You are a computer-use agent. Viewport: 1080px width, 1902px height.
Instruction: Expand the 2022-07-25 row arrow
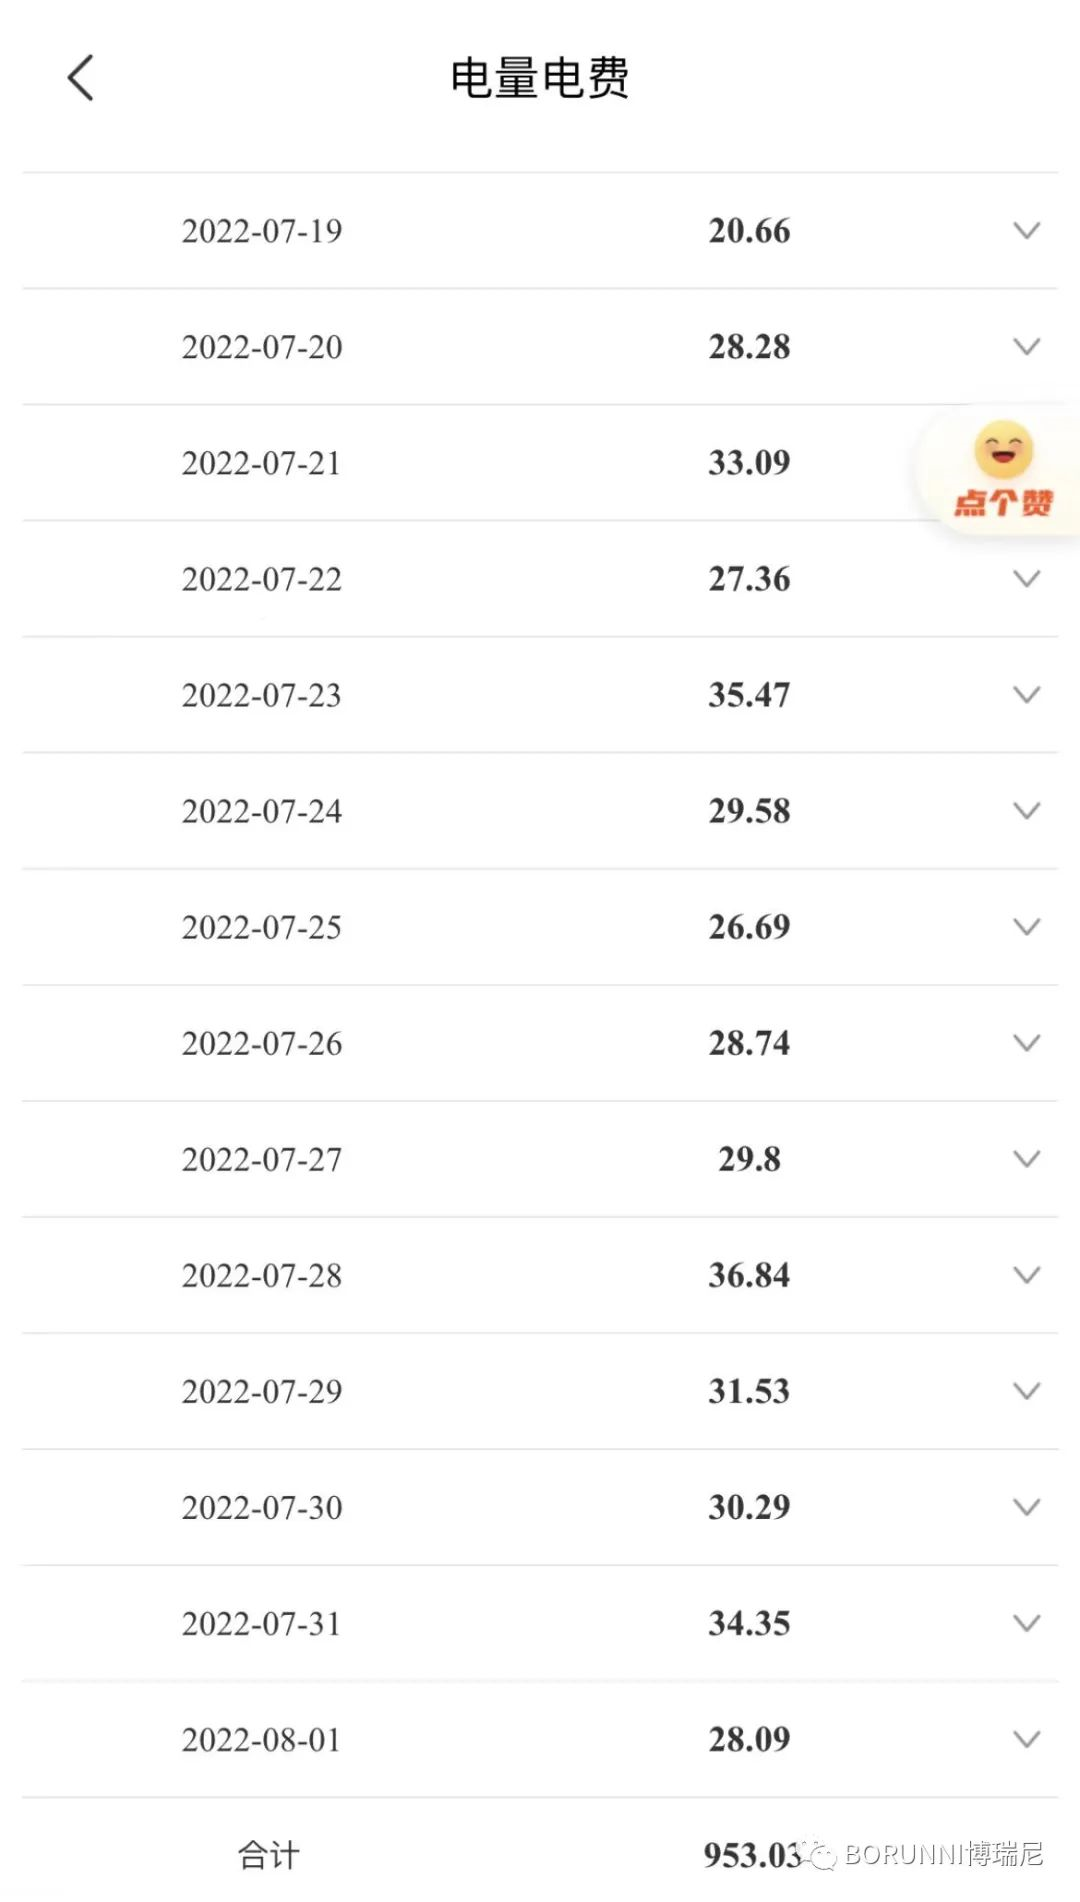(1026, 927)
